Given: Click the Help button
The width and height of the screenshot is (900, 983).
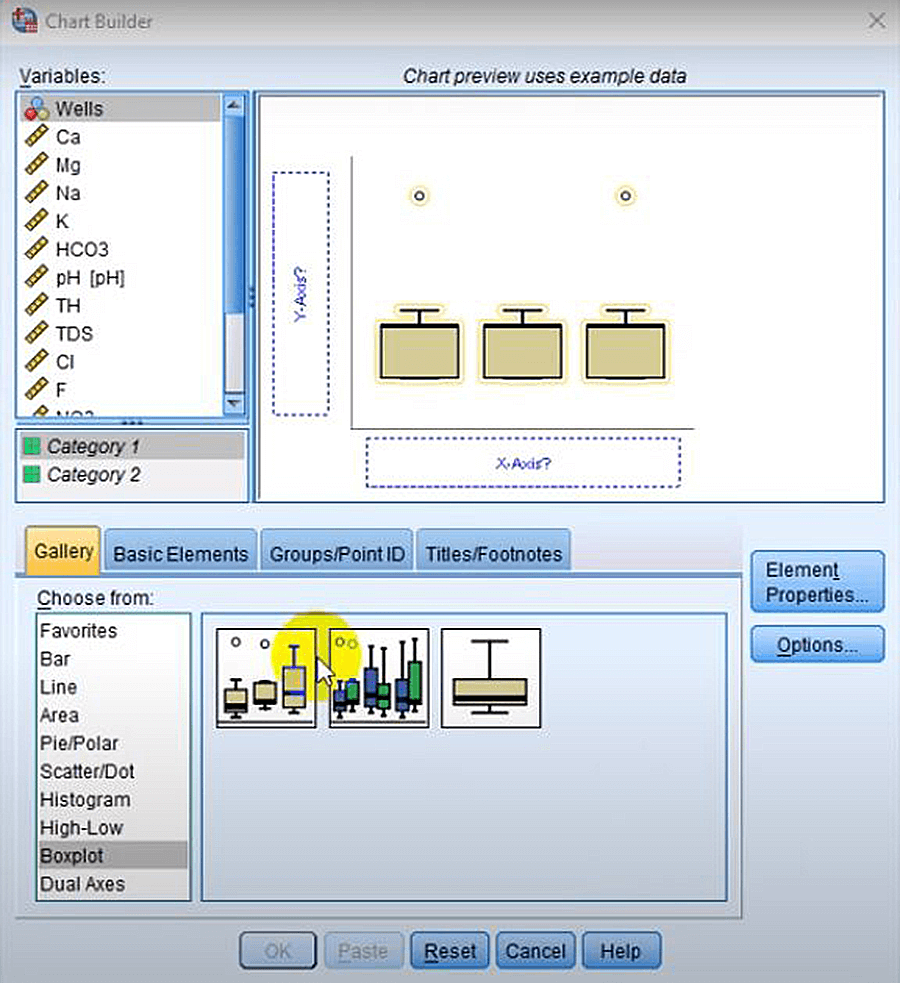Looking at the screenshot, I should point(621,950).
